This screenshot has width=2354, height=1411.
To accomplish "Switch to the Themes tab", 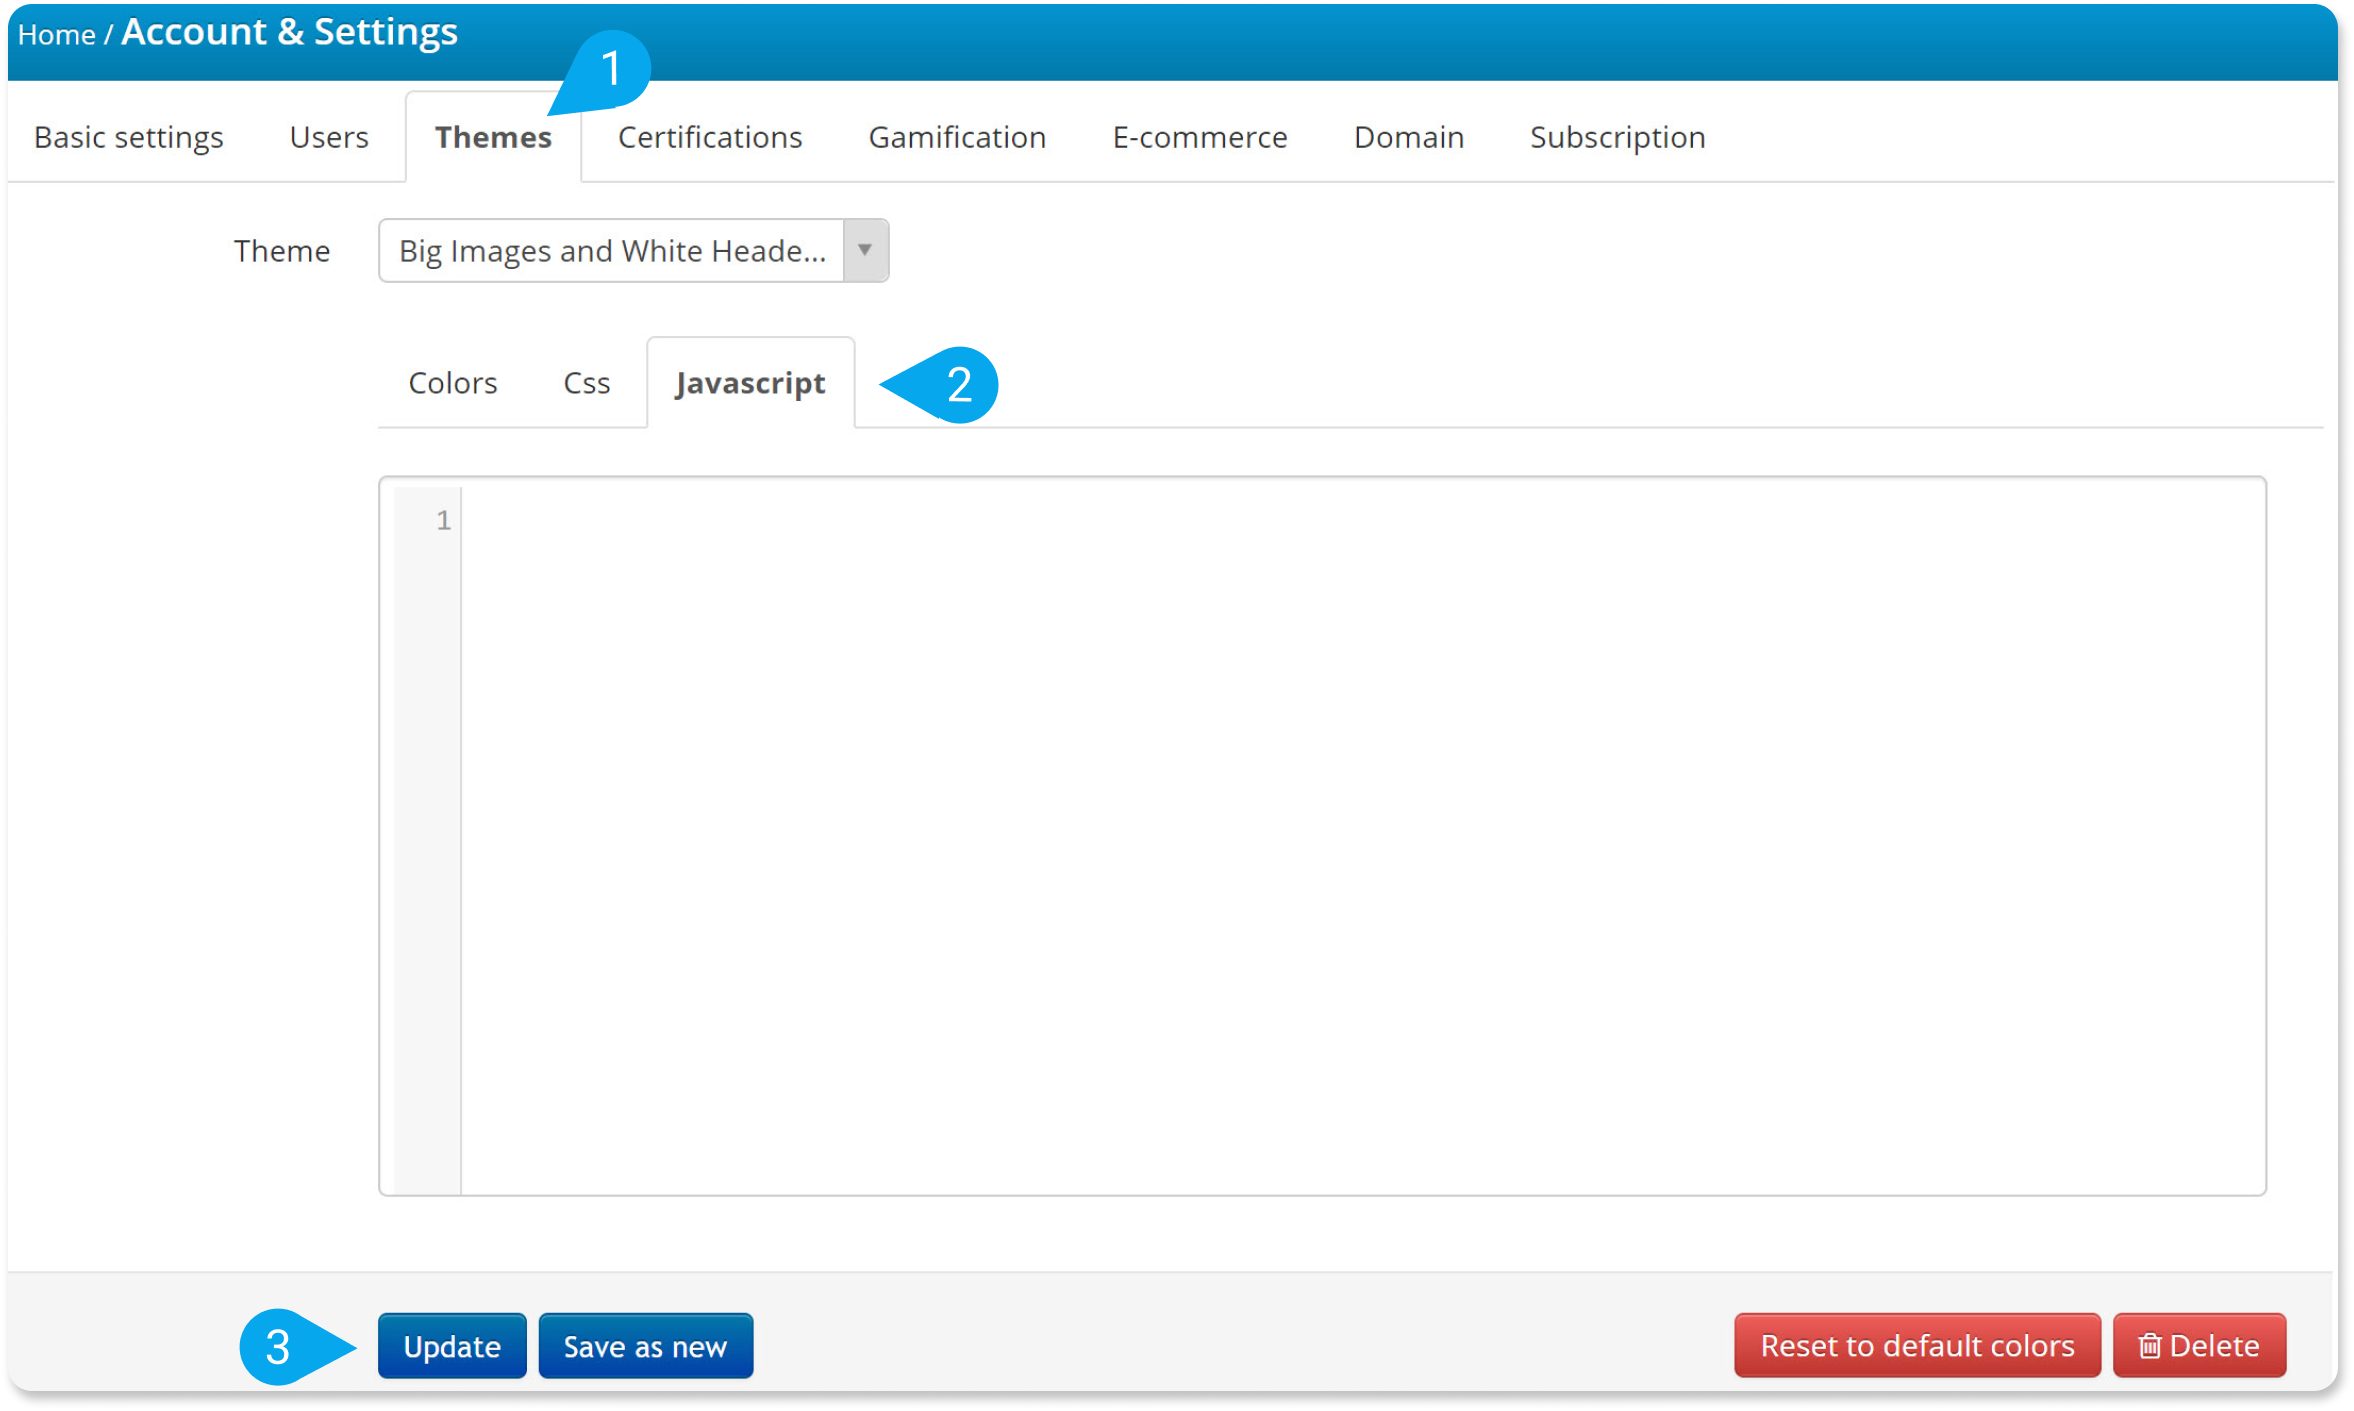I will pos(492,137).
